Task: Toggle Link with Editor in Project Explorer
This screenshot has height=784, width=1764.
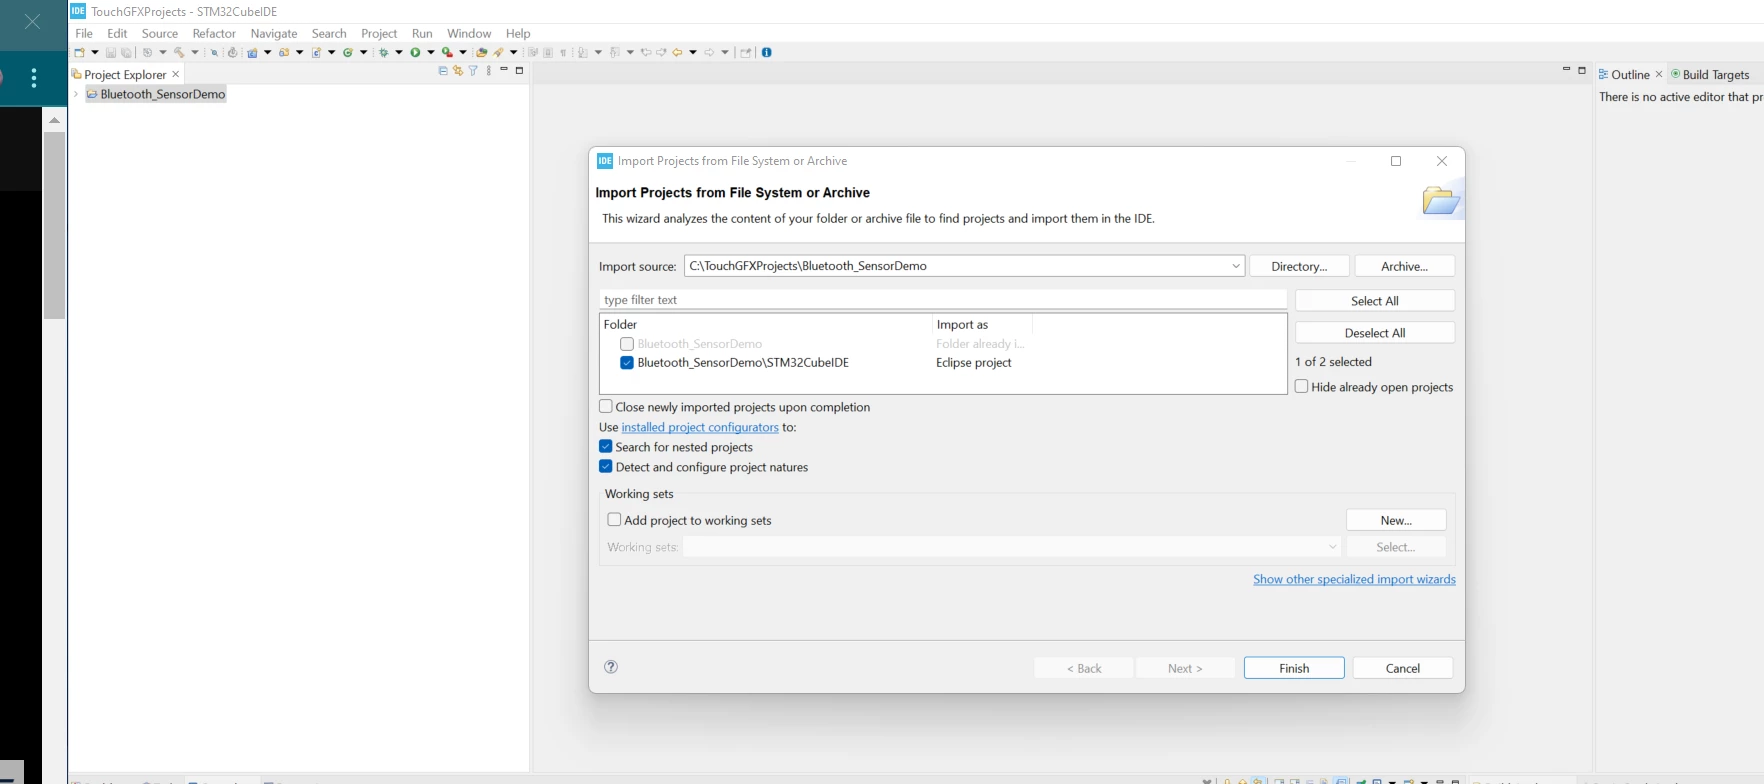Action: (458, 71)
